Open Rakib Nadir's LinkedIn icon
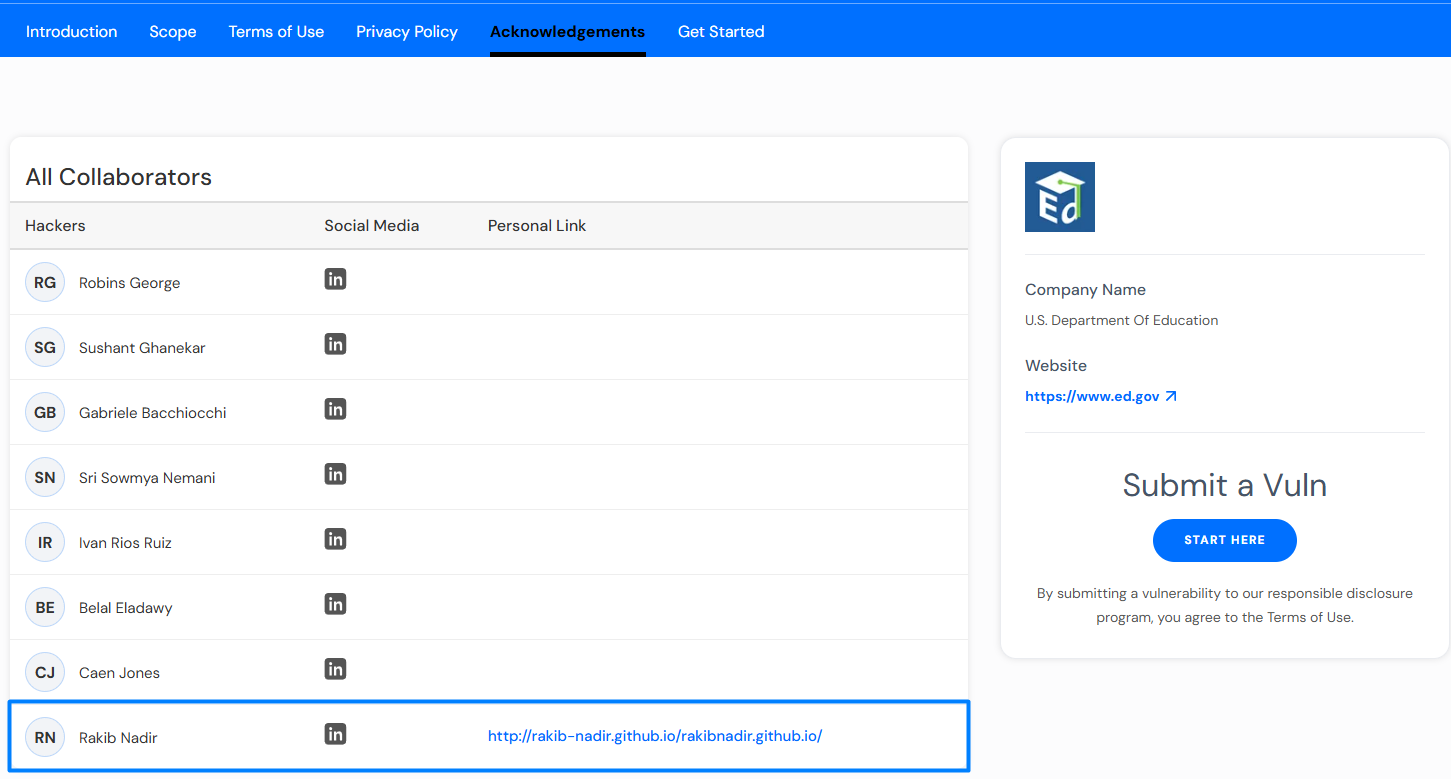The image size is (1451, 779). 336,734
